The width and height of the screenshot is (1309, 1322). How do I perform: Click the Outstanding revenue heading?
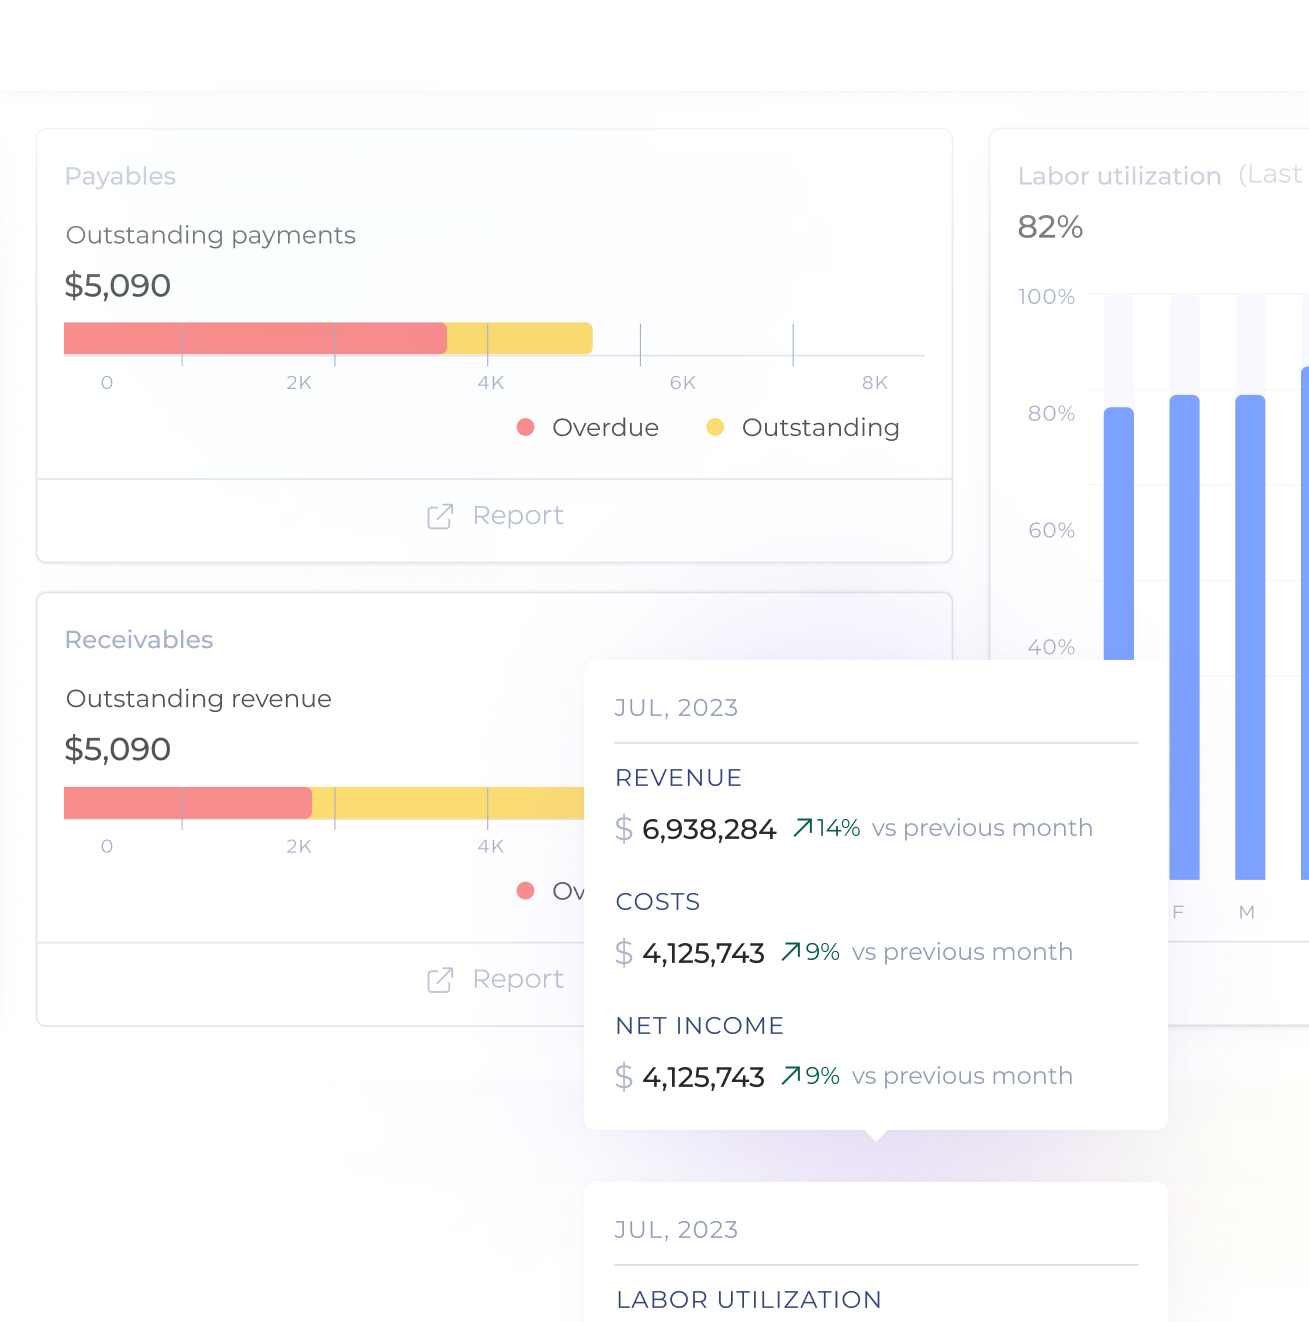(x=199, y=699)
